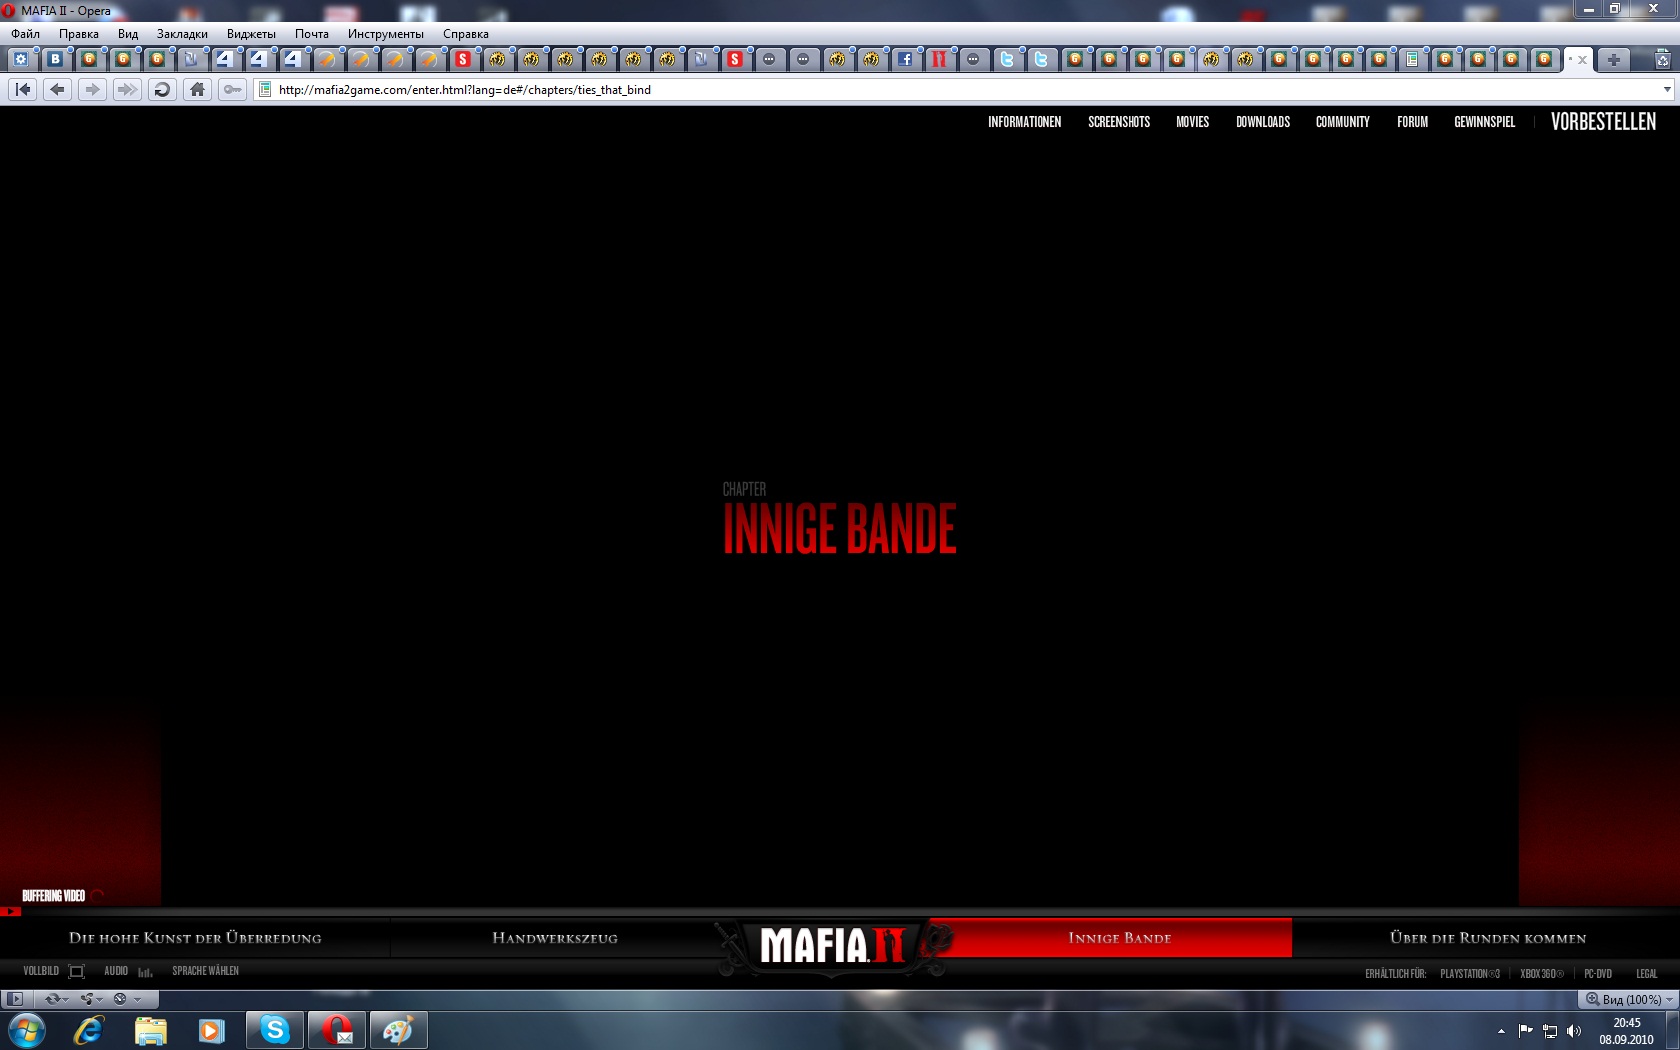Open Sprache wählen language selector
1680x1050 pixels.
pos(205,971)
